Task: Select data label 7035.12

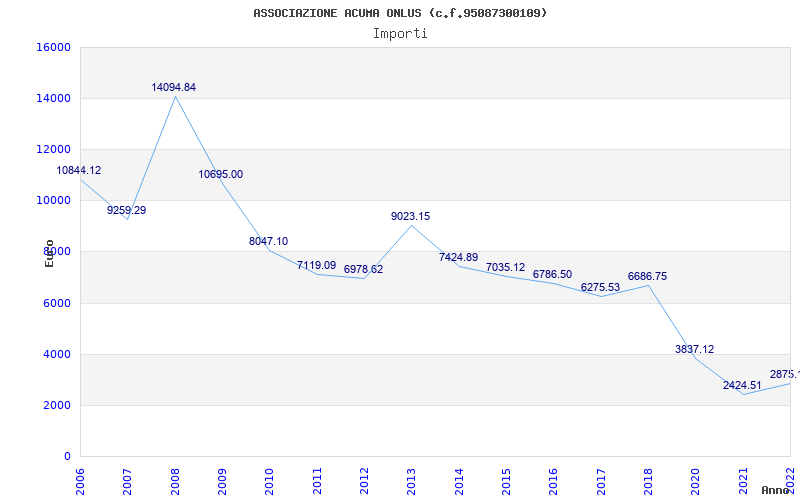Action: point(505,267)
